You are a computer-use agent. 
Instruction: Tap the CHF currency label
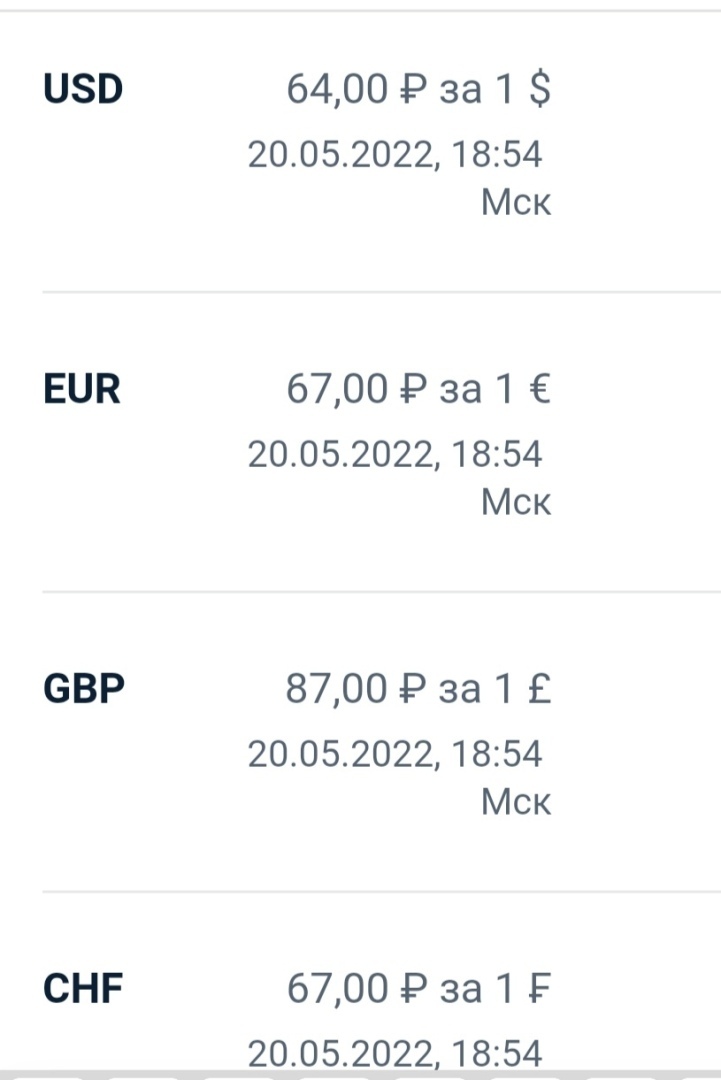pyautogui.click(x=83, y=989)
